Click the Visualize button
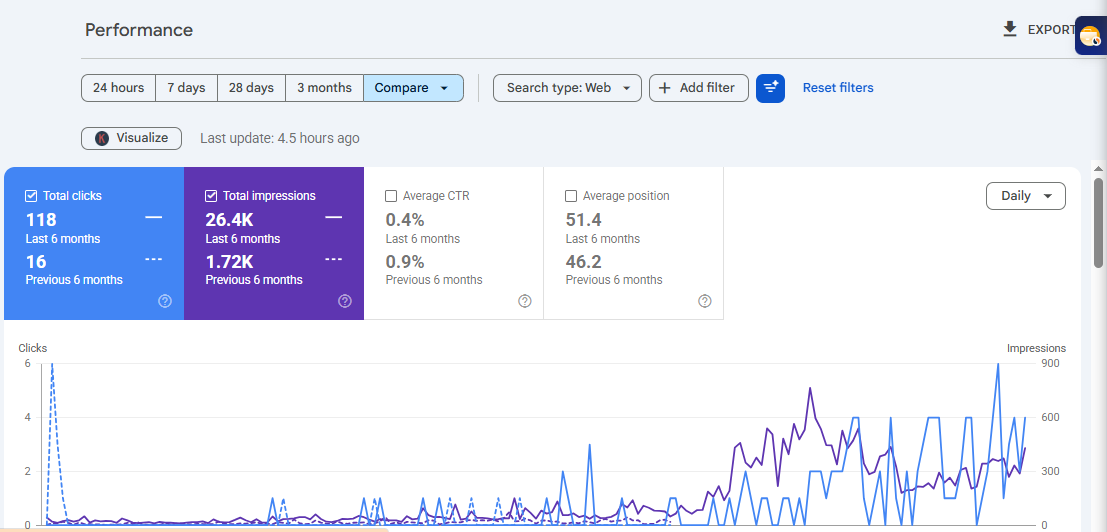This screenshot has height=532, width=1107. coord(131,138)
